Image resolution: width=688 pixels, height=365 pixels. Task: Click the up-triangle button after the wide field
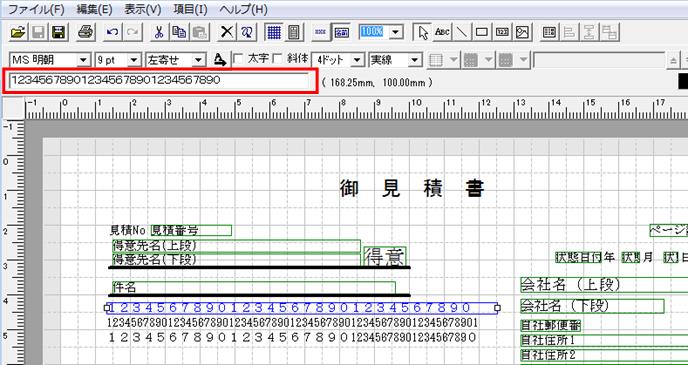point(673,61)
